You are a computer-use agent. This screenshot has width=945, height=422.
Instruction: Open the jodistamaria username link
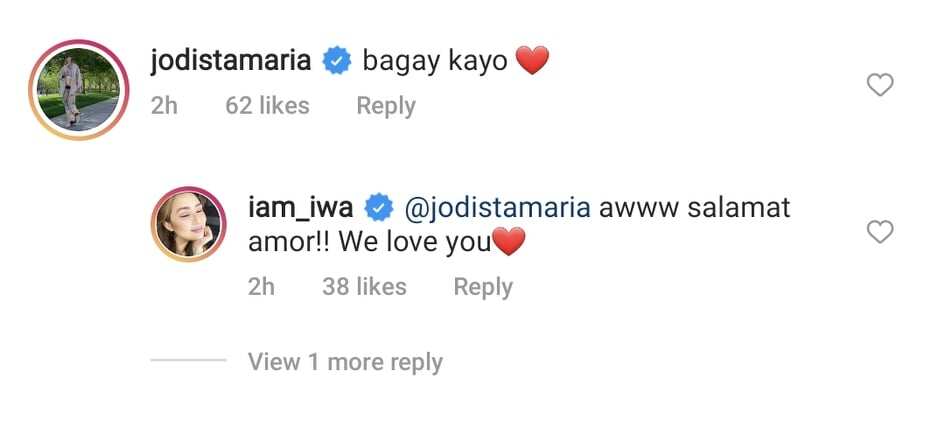[x=231, y=61]
